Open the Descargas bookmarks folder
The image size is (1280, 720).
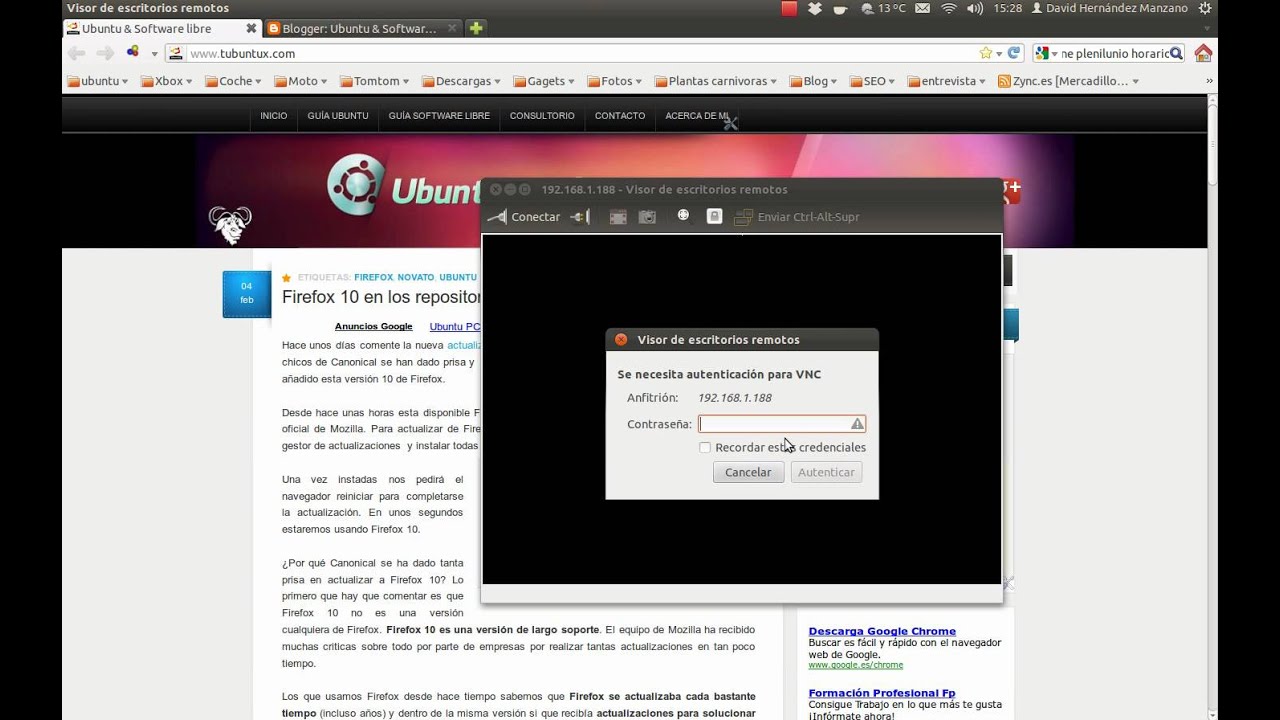(x=462, y=81)
